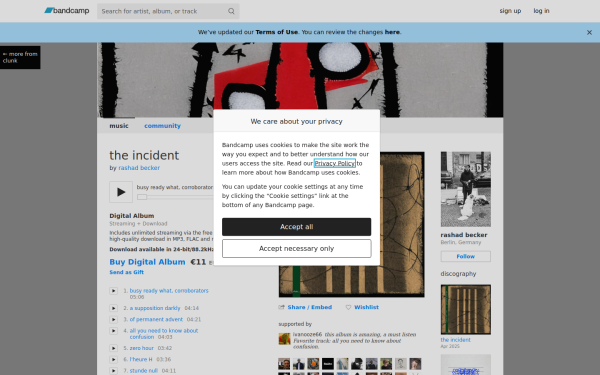
Task: Submit search with magnifier icon
Action: click(x=231, y=11)
